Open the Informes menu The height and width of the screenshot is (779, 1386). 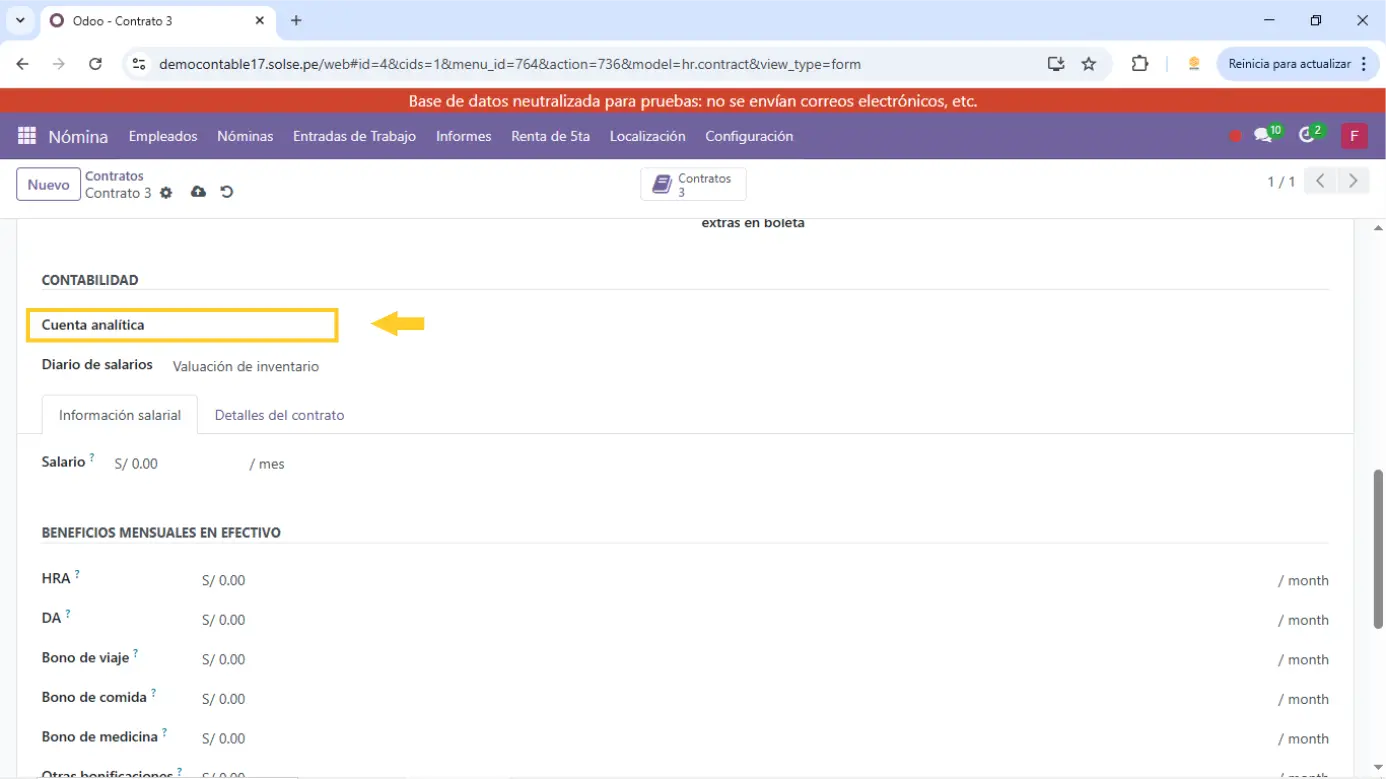point(463,136)
